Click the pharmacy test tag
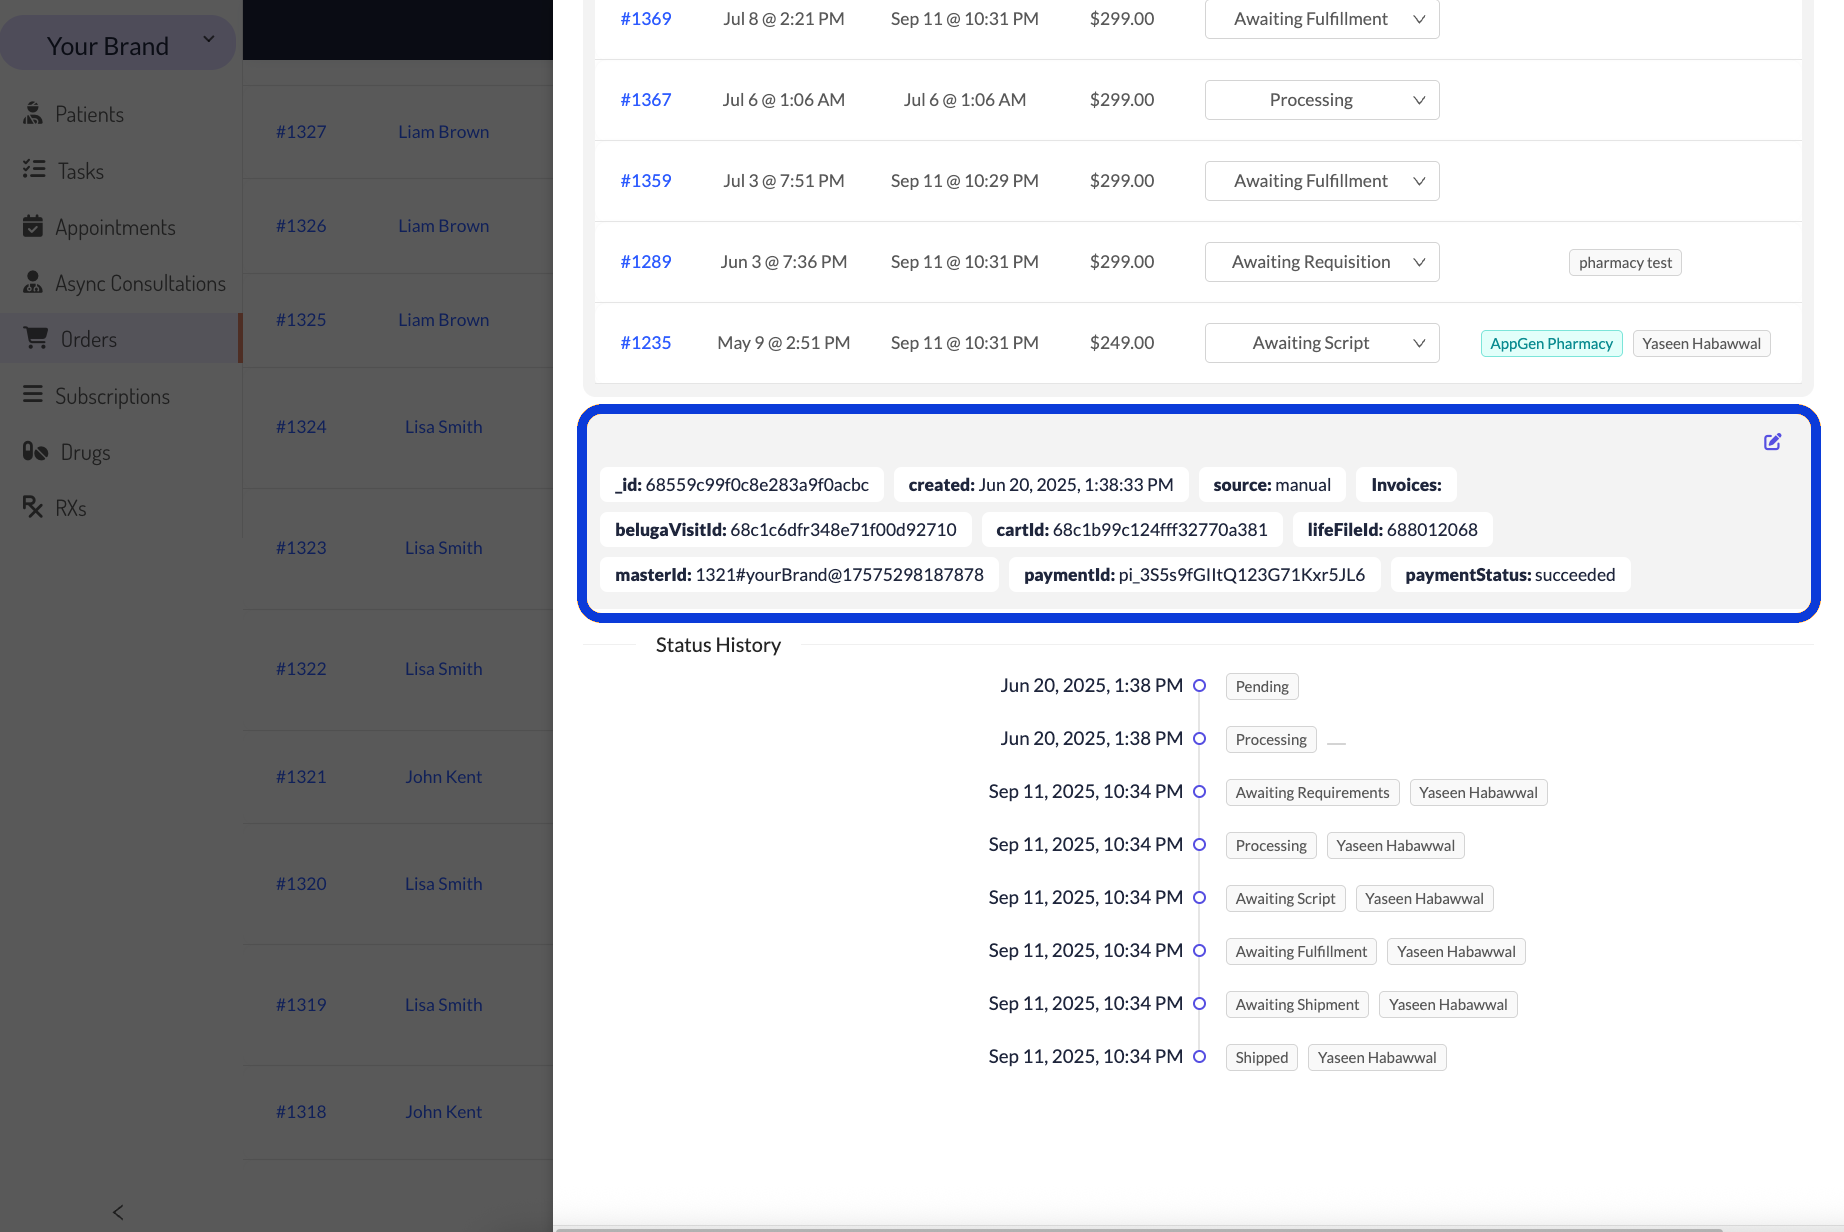1844x1232 pixels. [x=1624, y=263]
